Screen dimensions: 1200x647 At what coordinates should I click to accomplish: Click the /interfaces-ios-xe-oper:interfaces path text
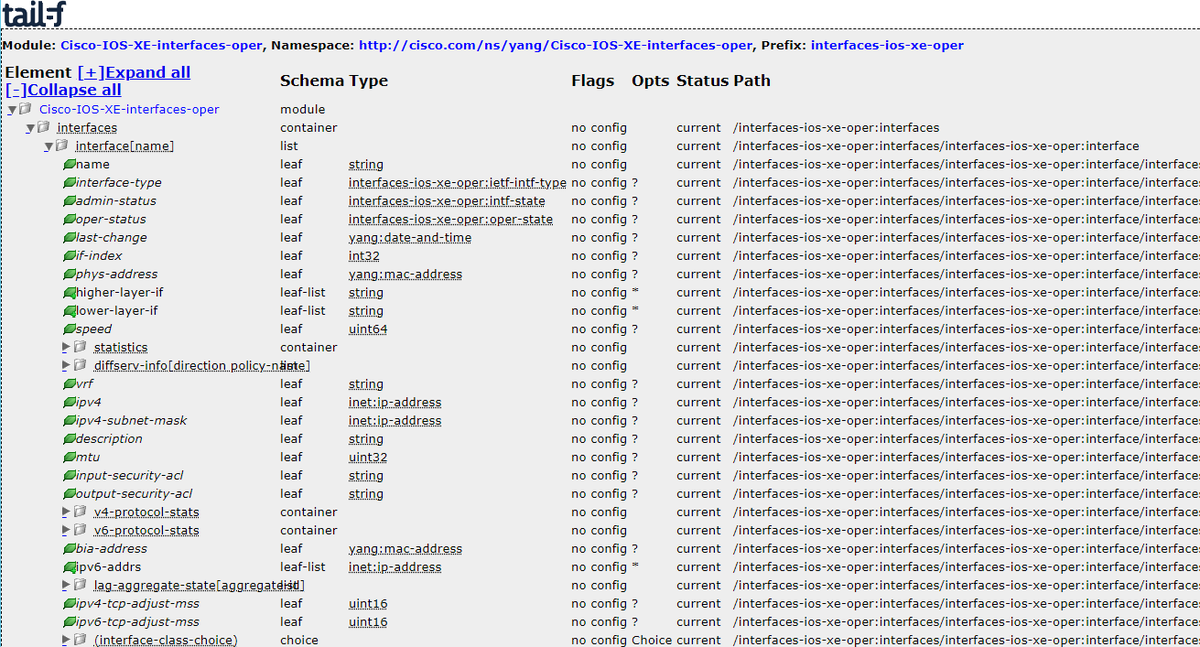coord(836,128)
